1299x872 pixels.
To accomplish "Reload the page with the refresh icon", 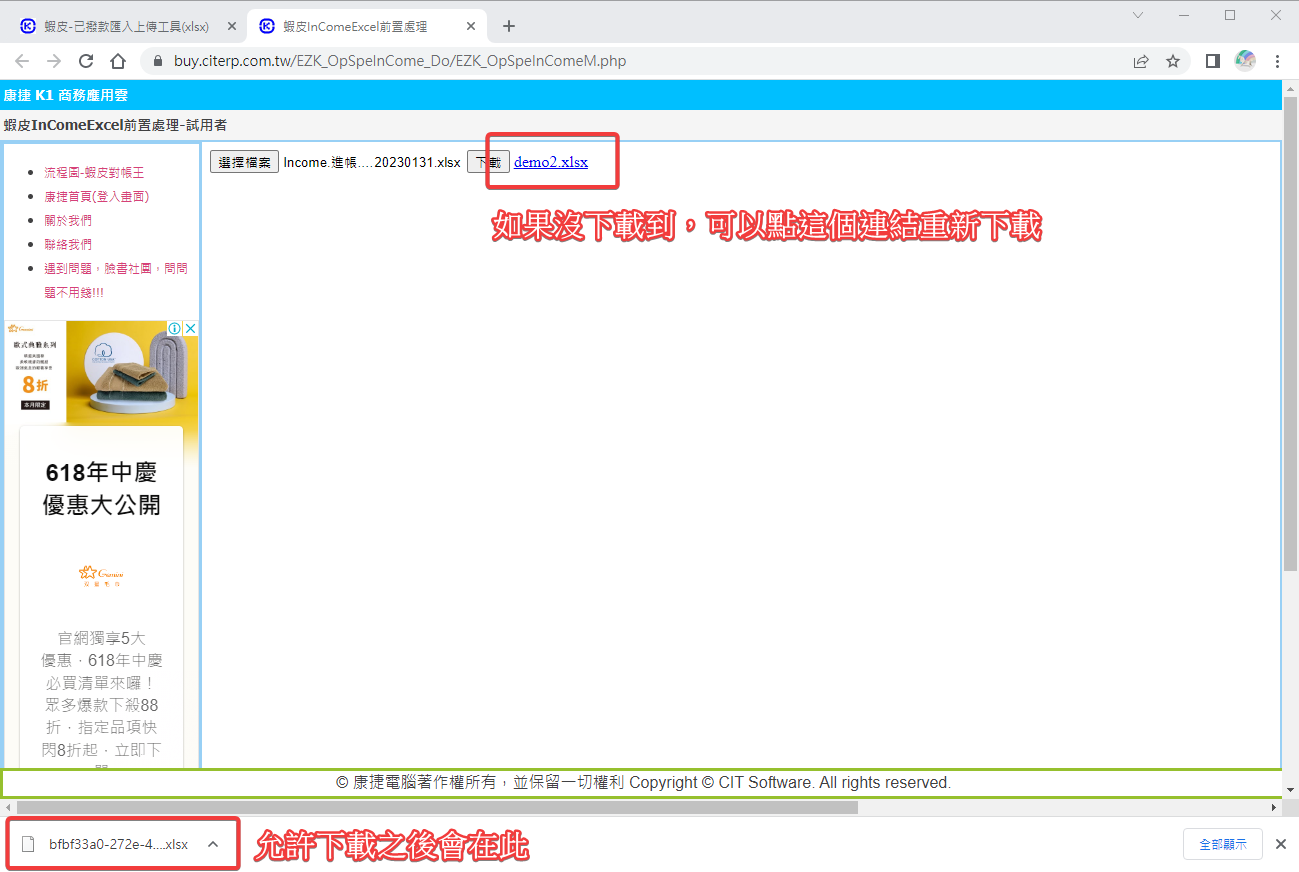I will point(86,61).
